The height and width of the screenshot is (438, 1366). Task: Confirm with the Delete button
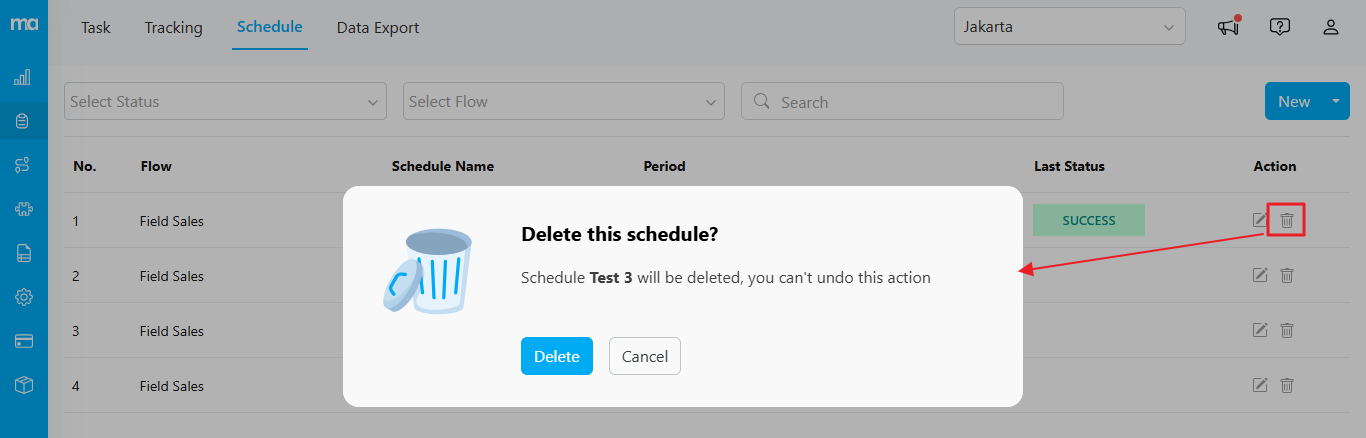point(557,356)
